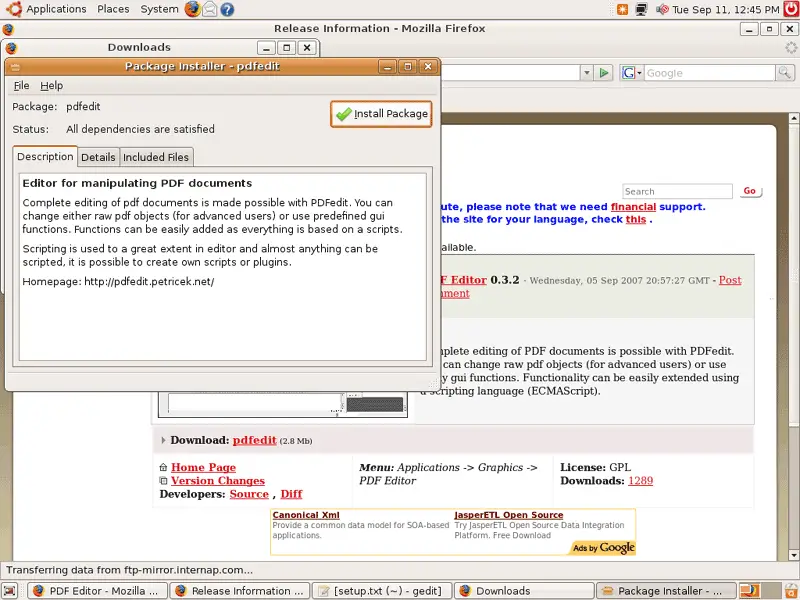Click the Firefox icon in the Downloads window title bar
Screen dimensions: 800x600
click(11, 48)
